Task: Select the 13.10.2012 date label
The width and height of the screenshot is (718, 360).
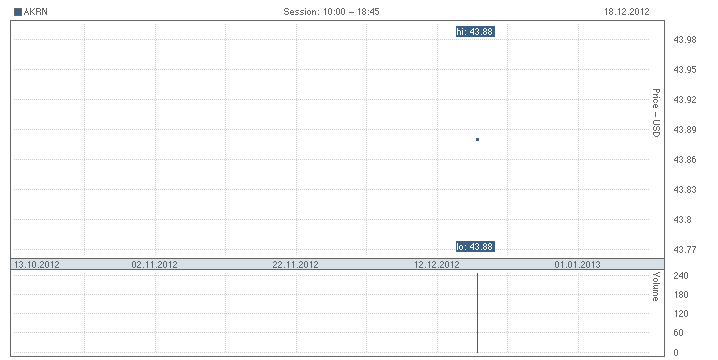Action: [37, 264]
